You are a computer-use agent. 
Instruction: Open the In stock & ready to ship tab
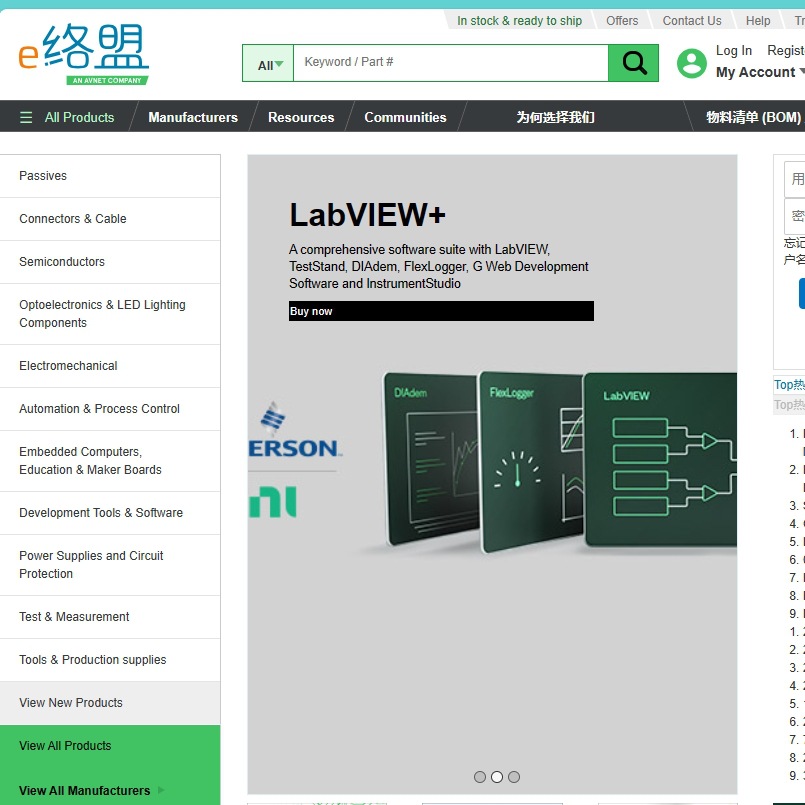click(x=519, y=21)
